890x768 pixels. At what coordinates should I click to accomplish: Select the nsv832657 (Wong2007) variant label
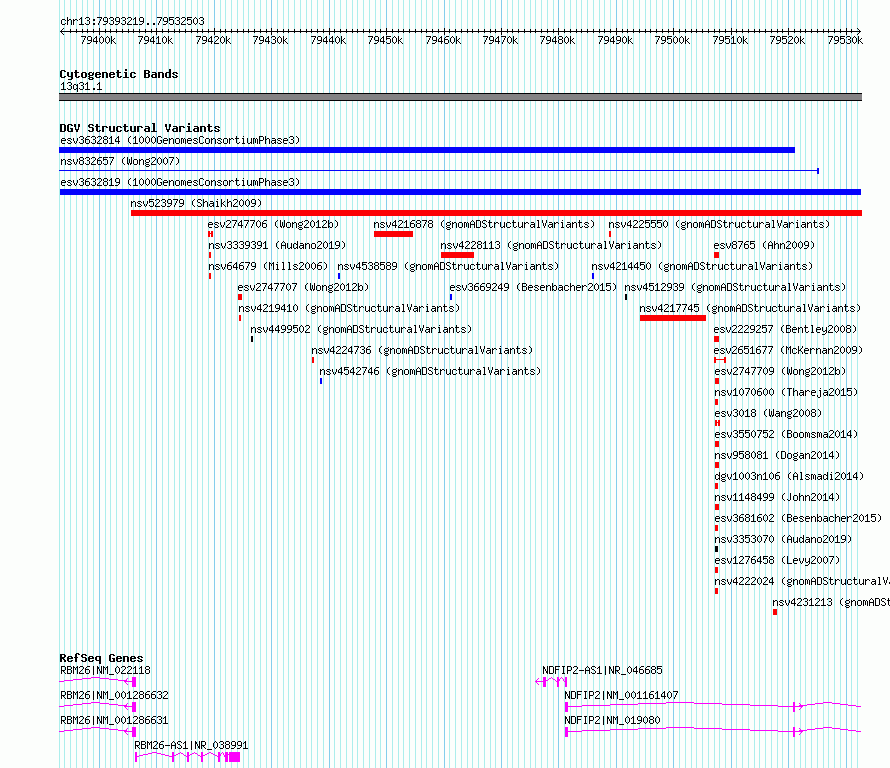point(120,161)
